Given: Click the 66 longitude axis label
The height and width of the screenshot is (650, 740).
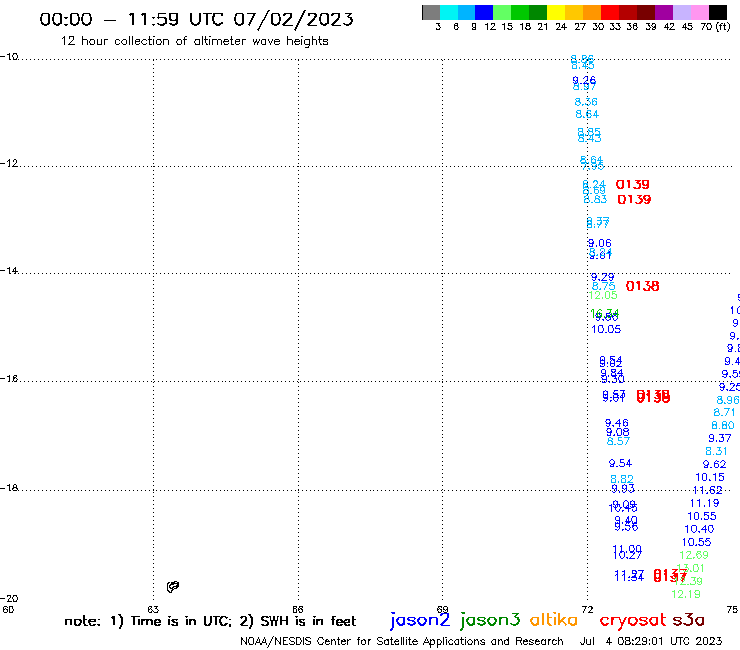Looking at the screenshot, I should tap(298, 609).
